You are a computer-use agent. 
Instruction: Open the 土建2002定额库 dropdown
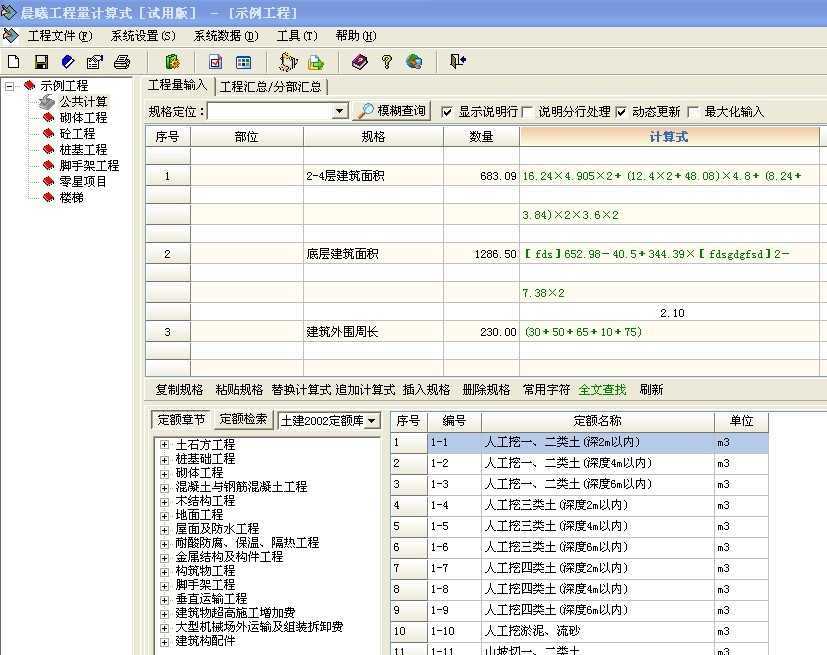coord(372,421)
